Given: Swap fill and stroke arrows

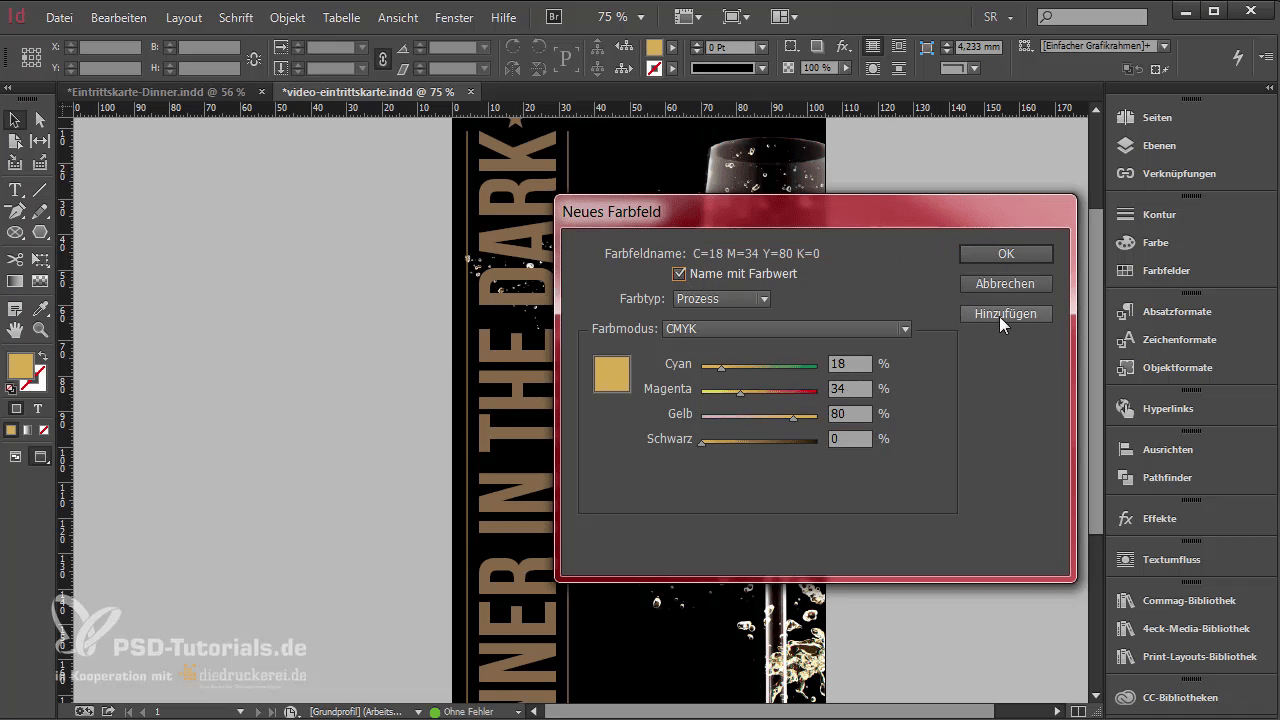Looking at the screenshot, I should [x=42, y=357].
